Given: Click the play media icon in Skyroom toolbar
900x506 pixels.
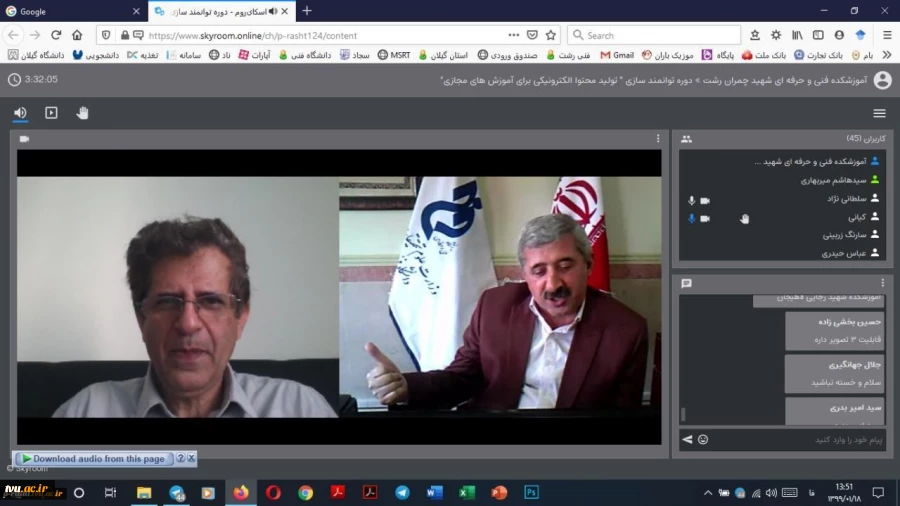Looking at the screenshot, I should pos(51,113).
